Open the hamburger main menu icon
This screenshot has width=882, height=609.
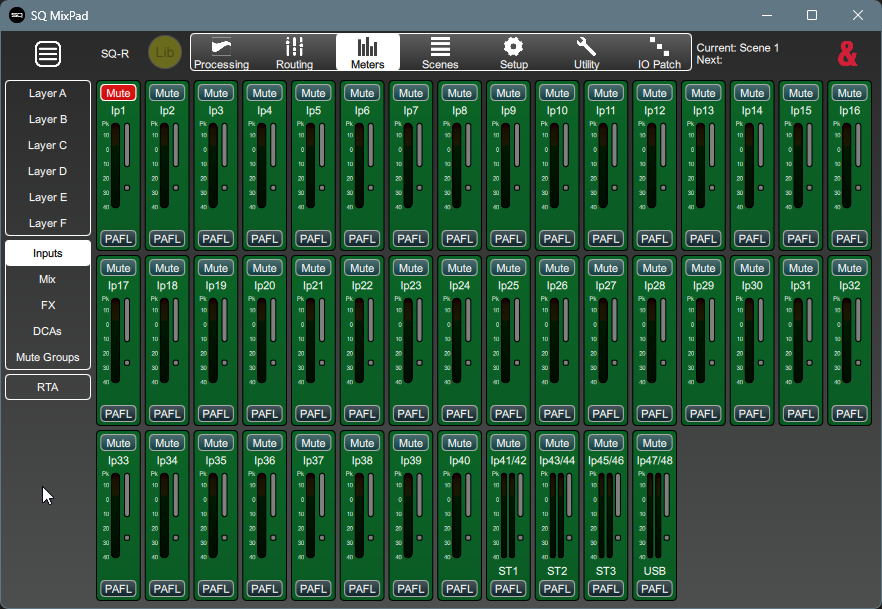[48, 54]
